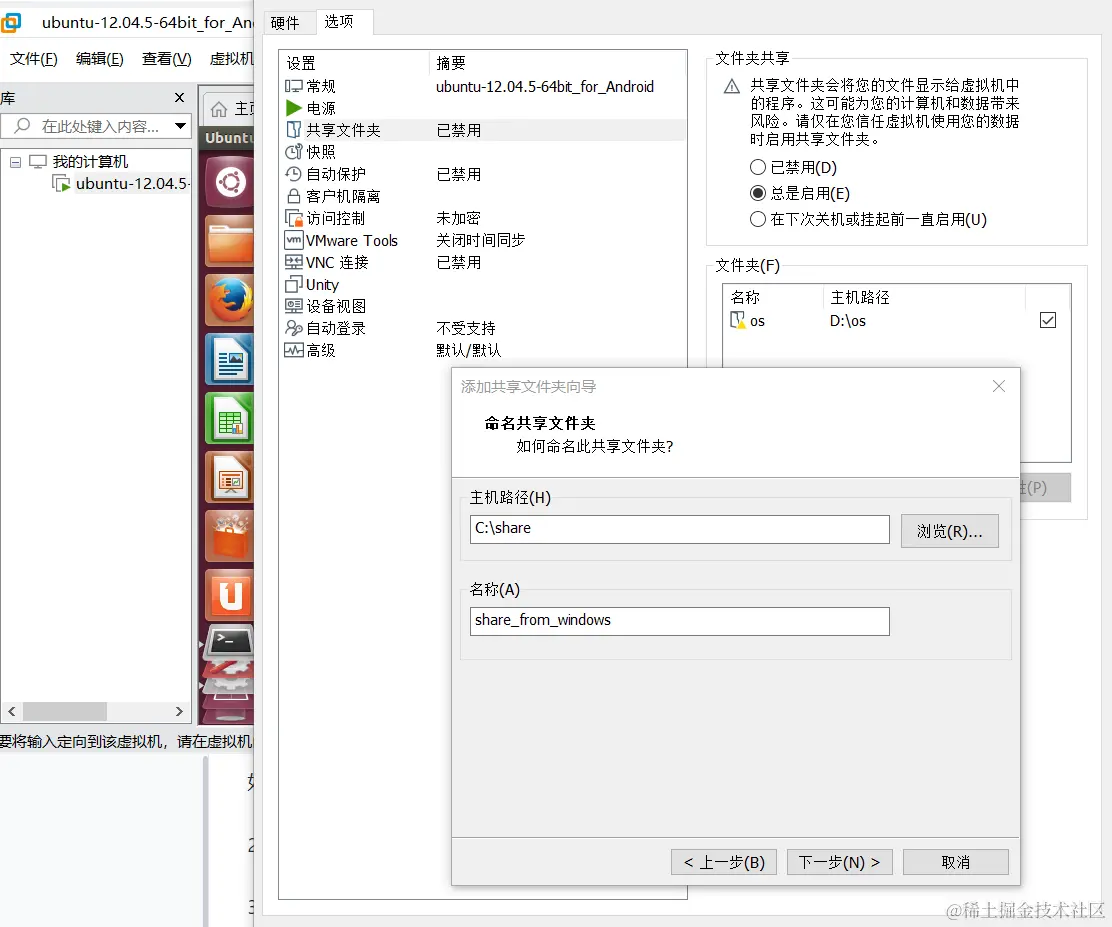Select the 电源 power settings row
Image resolution: width=1112 pixels, height=927 pixels.
(483, 109)
